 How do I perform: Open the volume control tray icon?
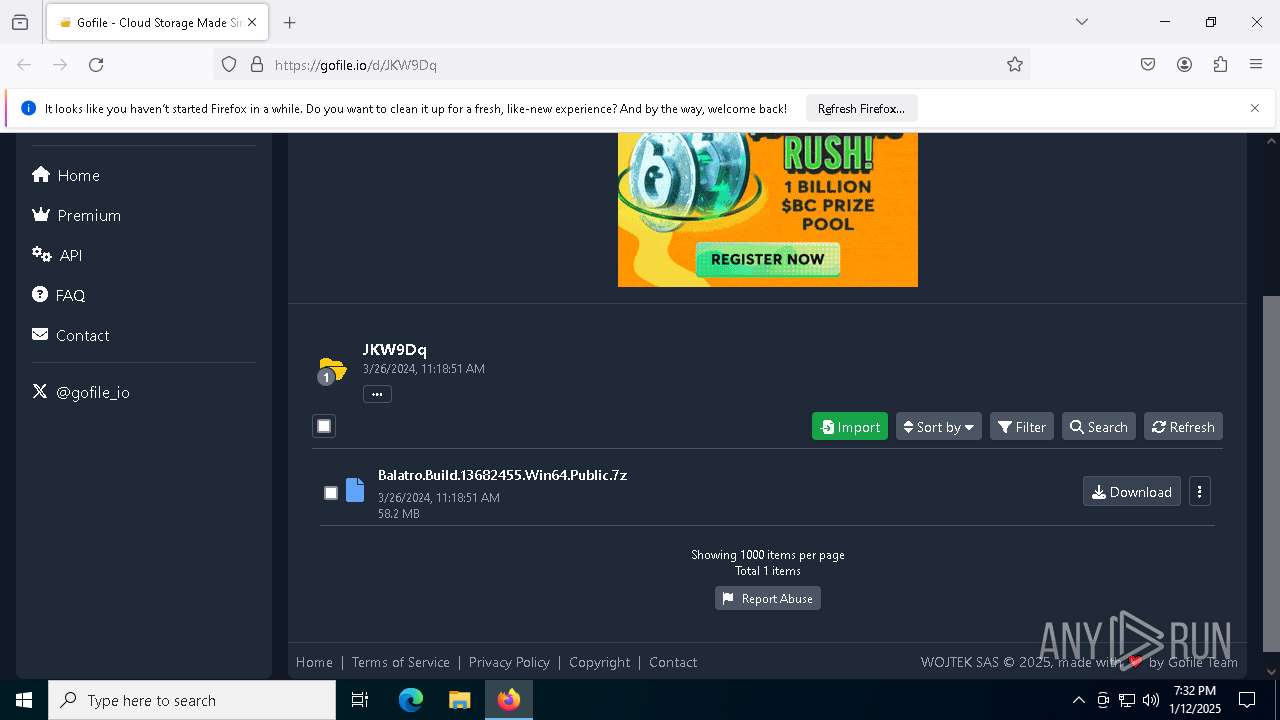click(1151, 700)
